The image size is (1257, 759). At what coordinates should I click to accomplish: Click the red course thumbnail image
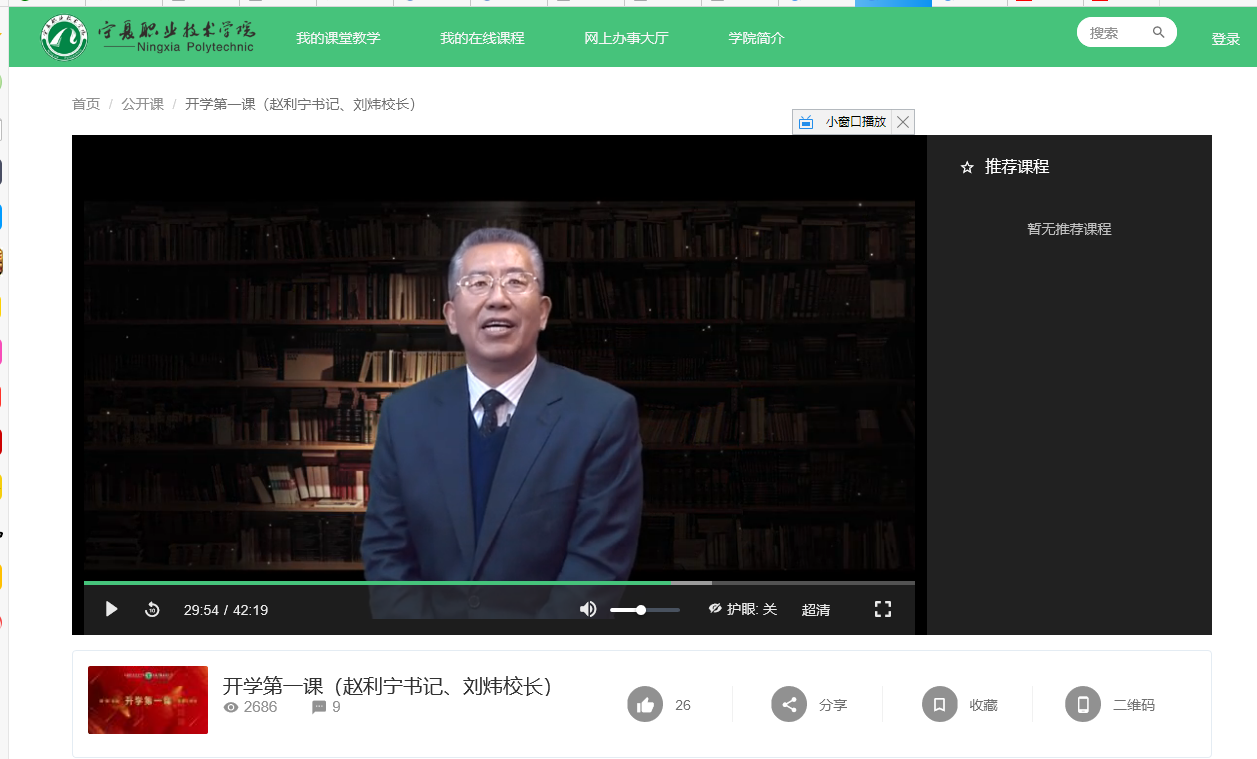[x=148, y=700]
